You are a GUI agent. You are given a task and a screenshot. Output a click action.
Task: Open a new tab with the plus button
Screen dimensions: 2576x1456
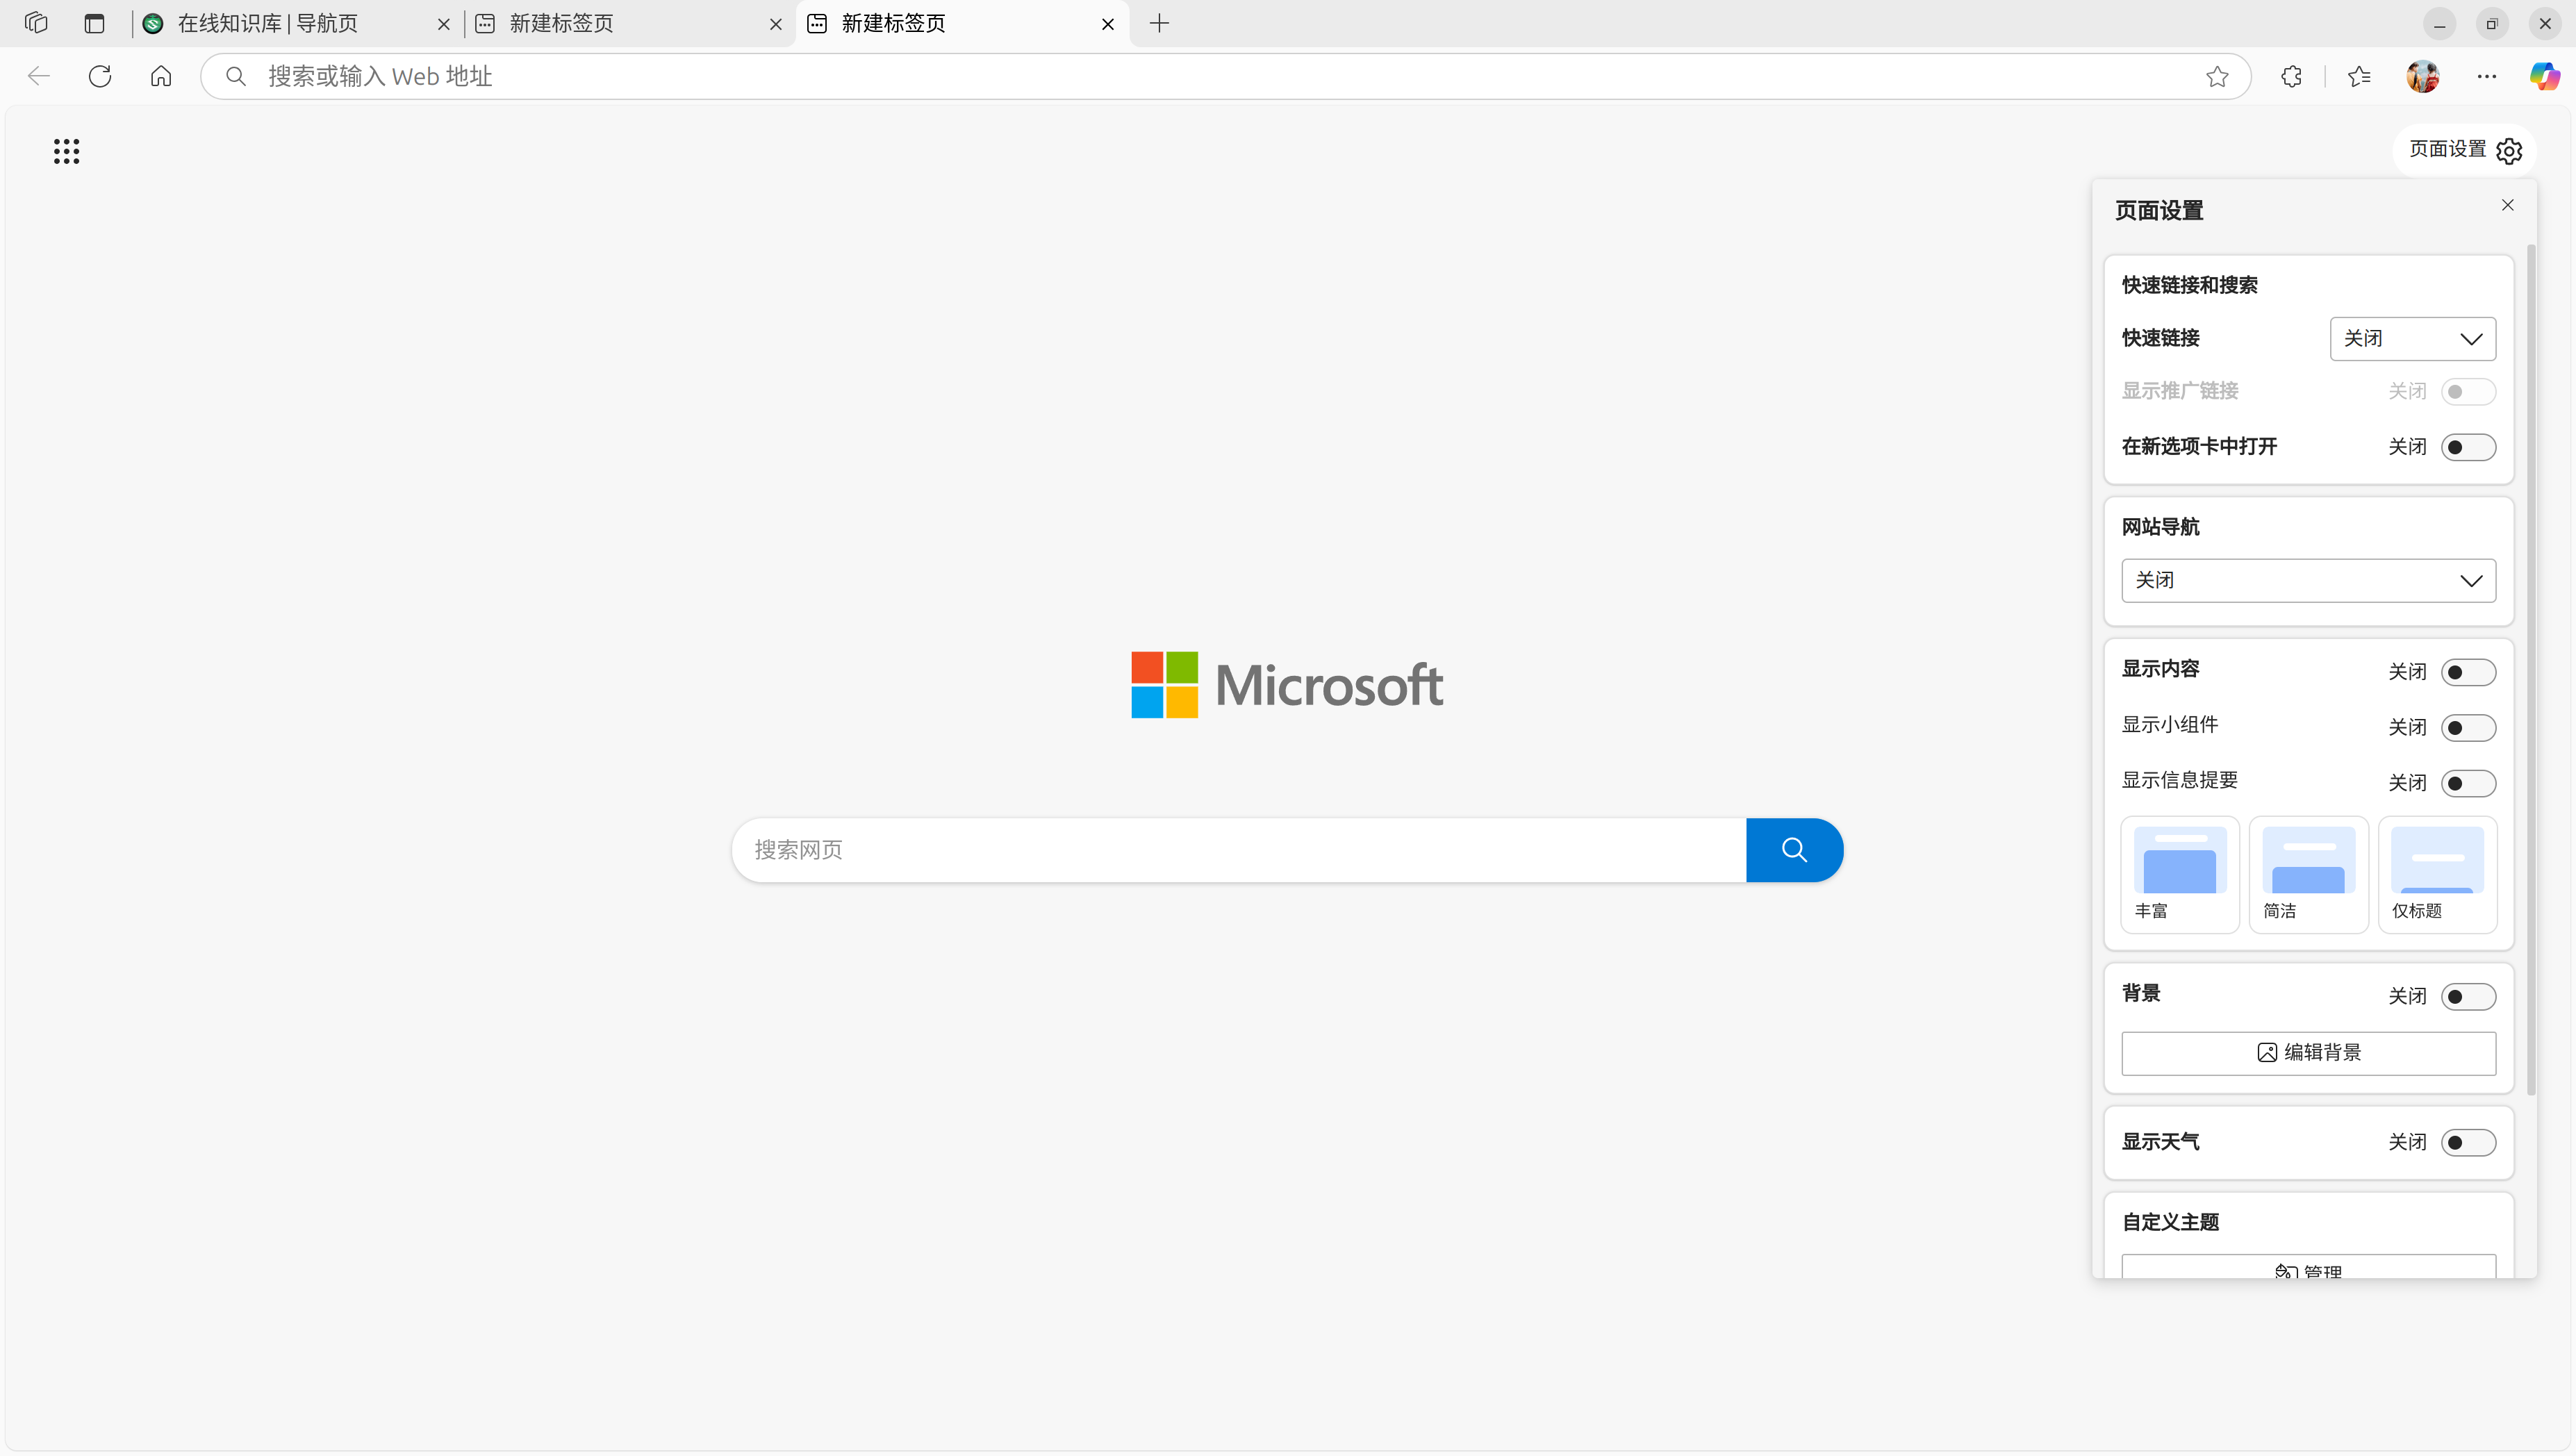pyautogui.click(x=1160, y=23)
